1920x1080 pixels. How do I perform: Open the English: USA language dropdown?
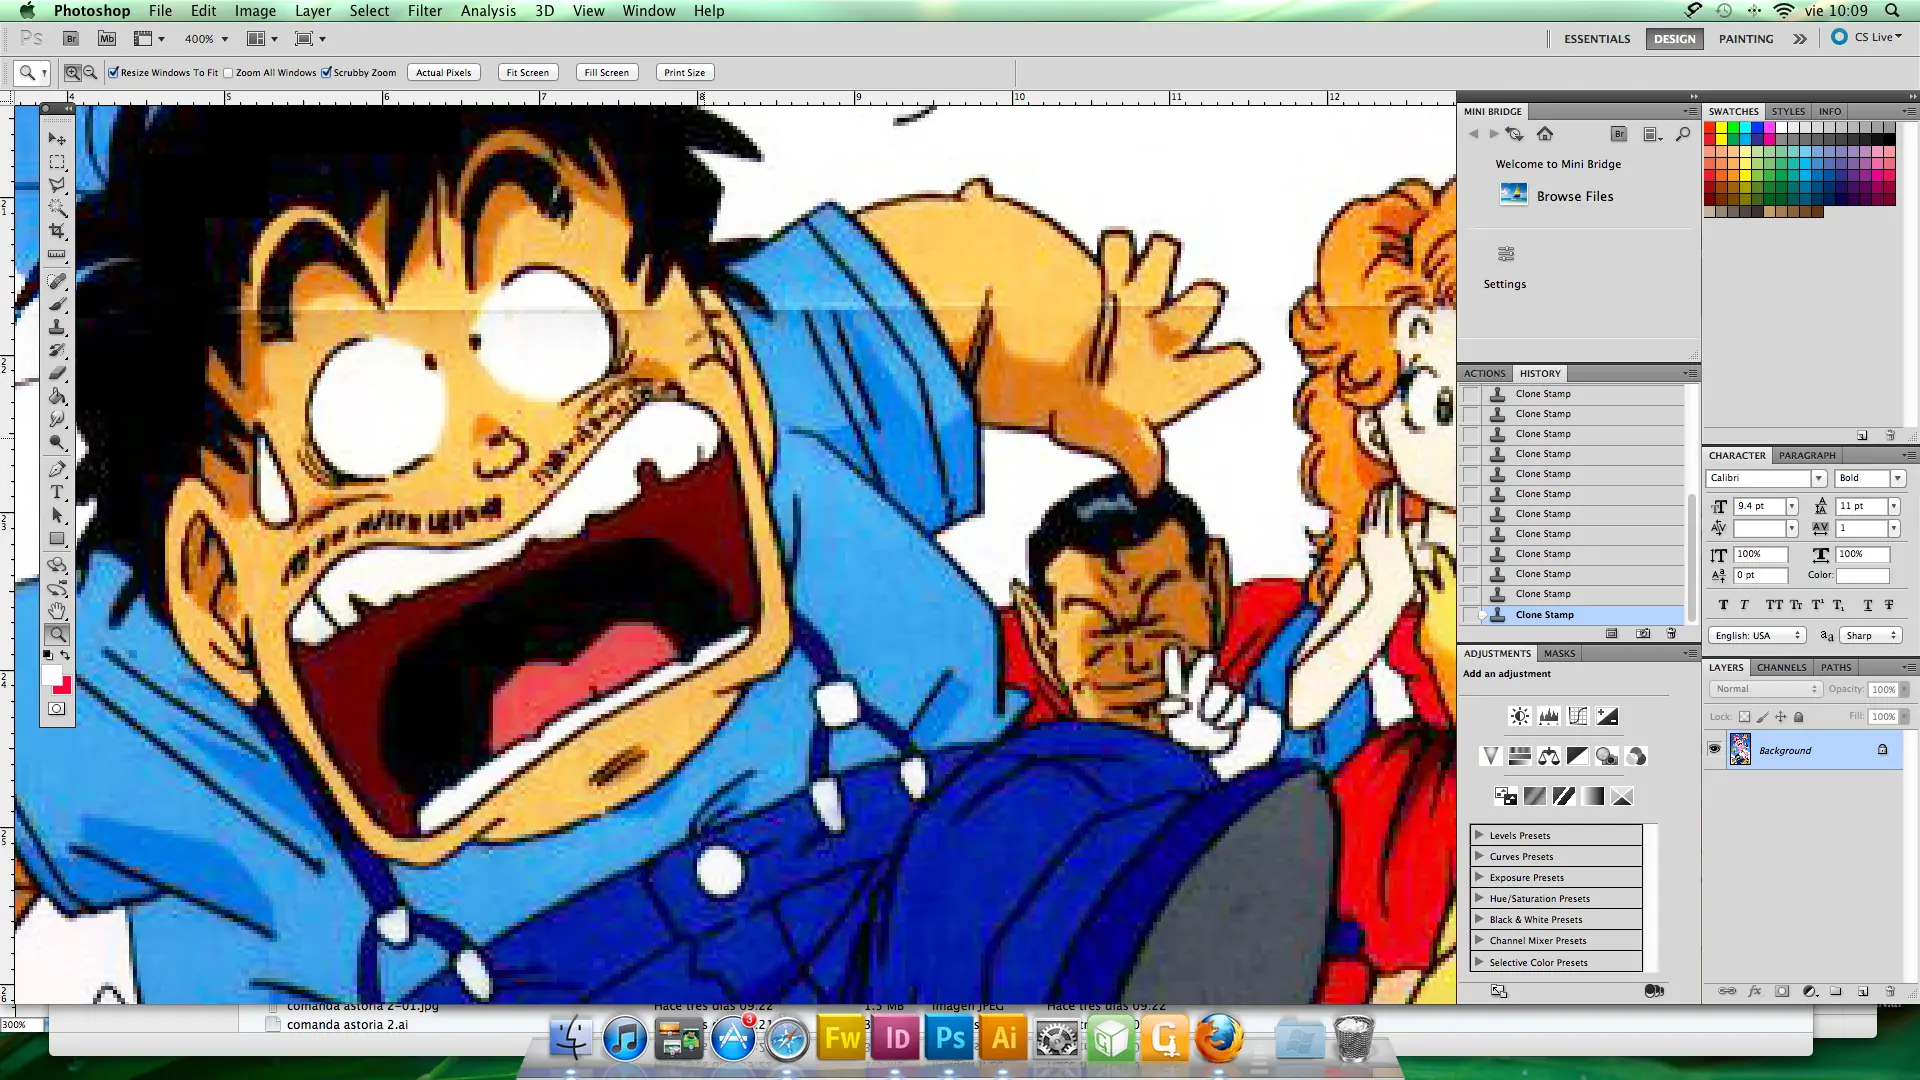click(1757, 635)
